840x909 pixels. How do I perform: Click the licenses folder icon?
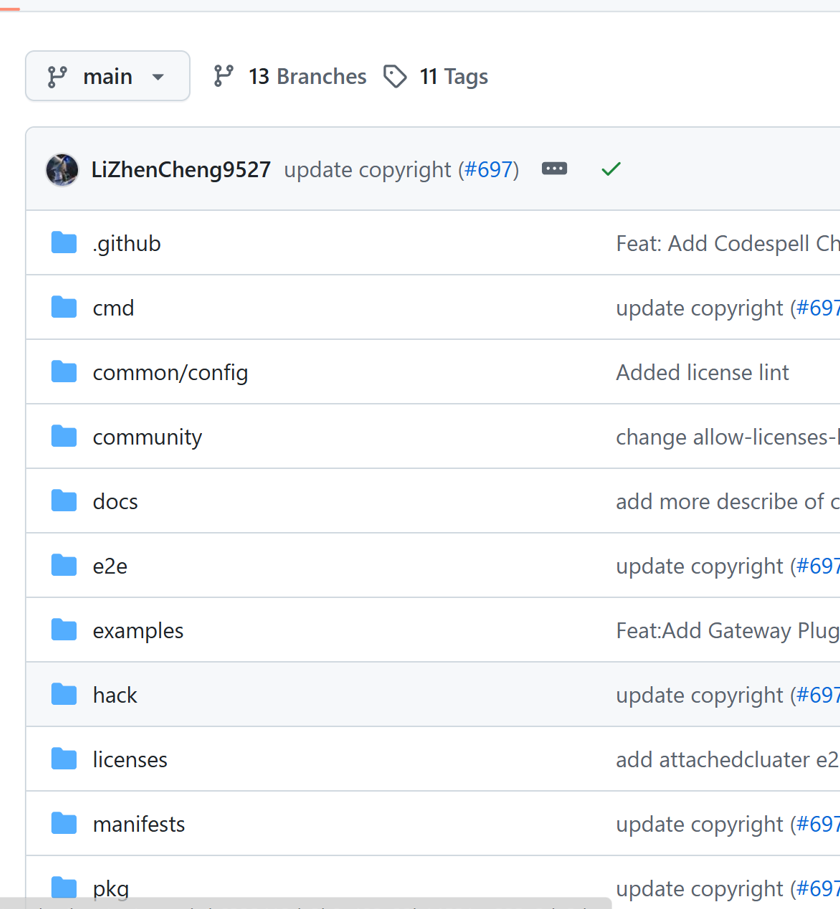[64, 759]
